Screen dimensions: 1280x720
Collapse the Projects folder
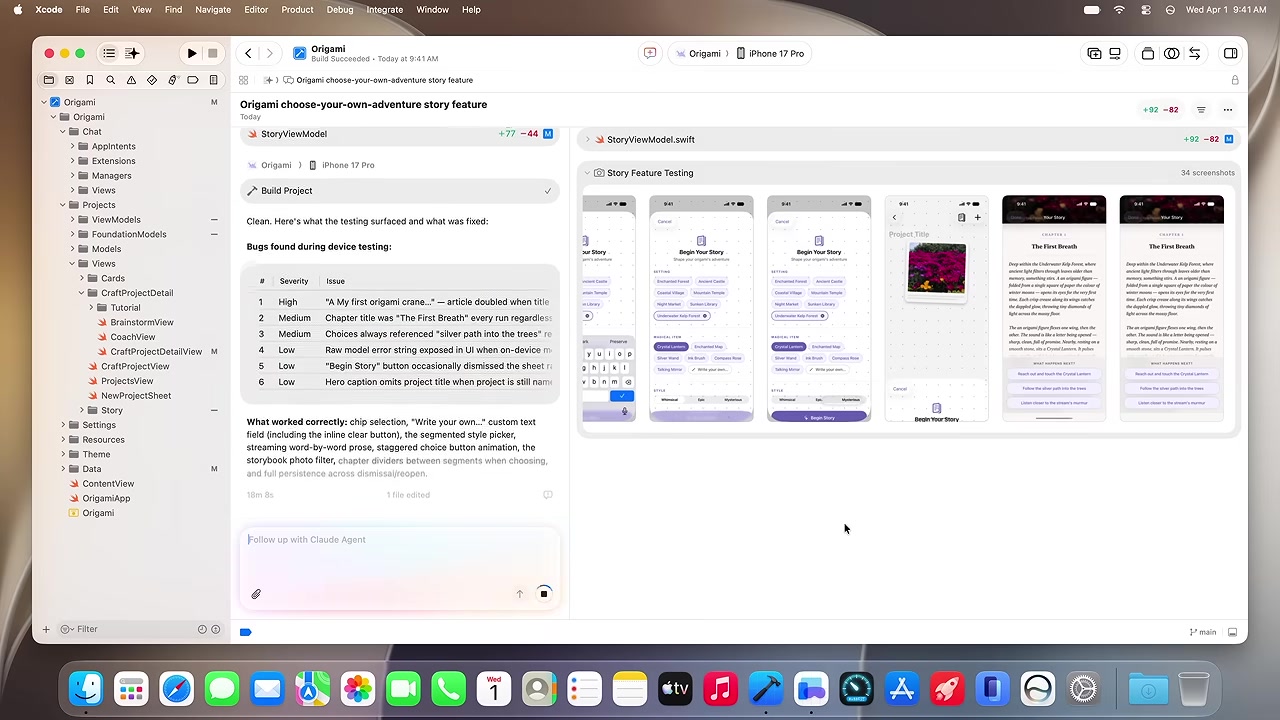pyautogui.click(x=63, y=205)
